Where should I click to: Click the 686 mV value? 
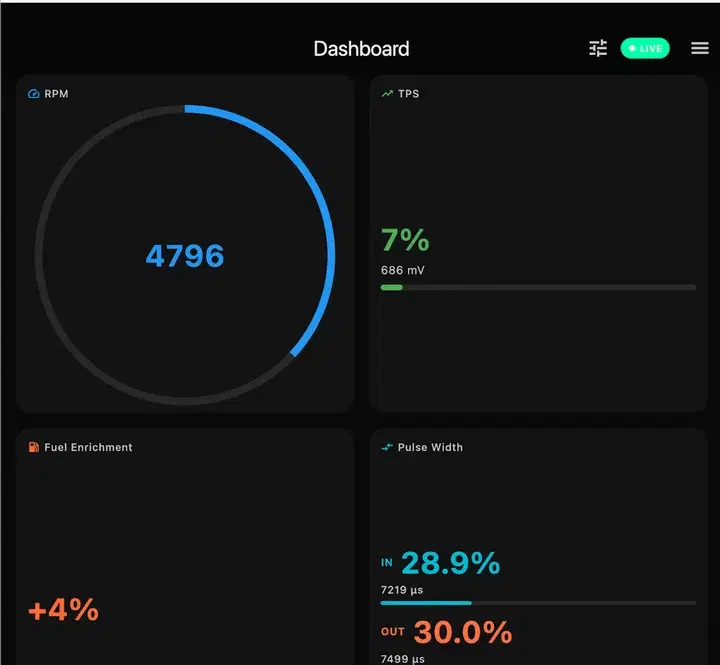tap(403, 270)
